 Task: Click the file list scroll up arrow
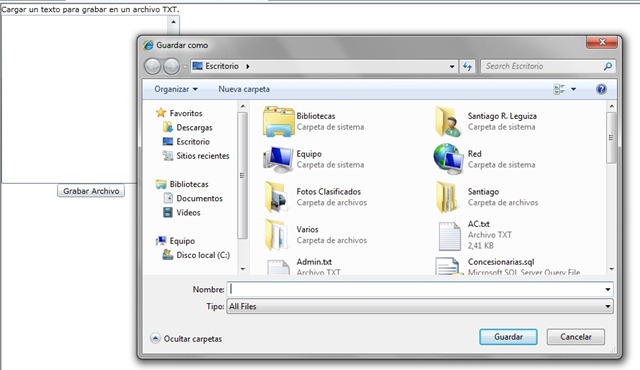611,106
